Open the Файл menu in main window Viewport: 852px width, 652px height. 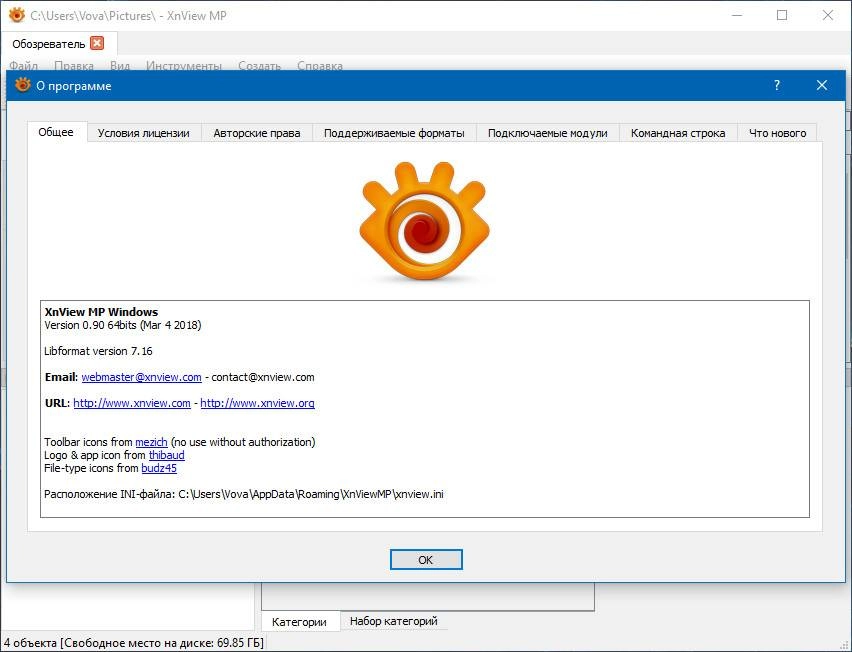(23, 66)
